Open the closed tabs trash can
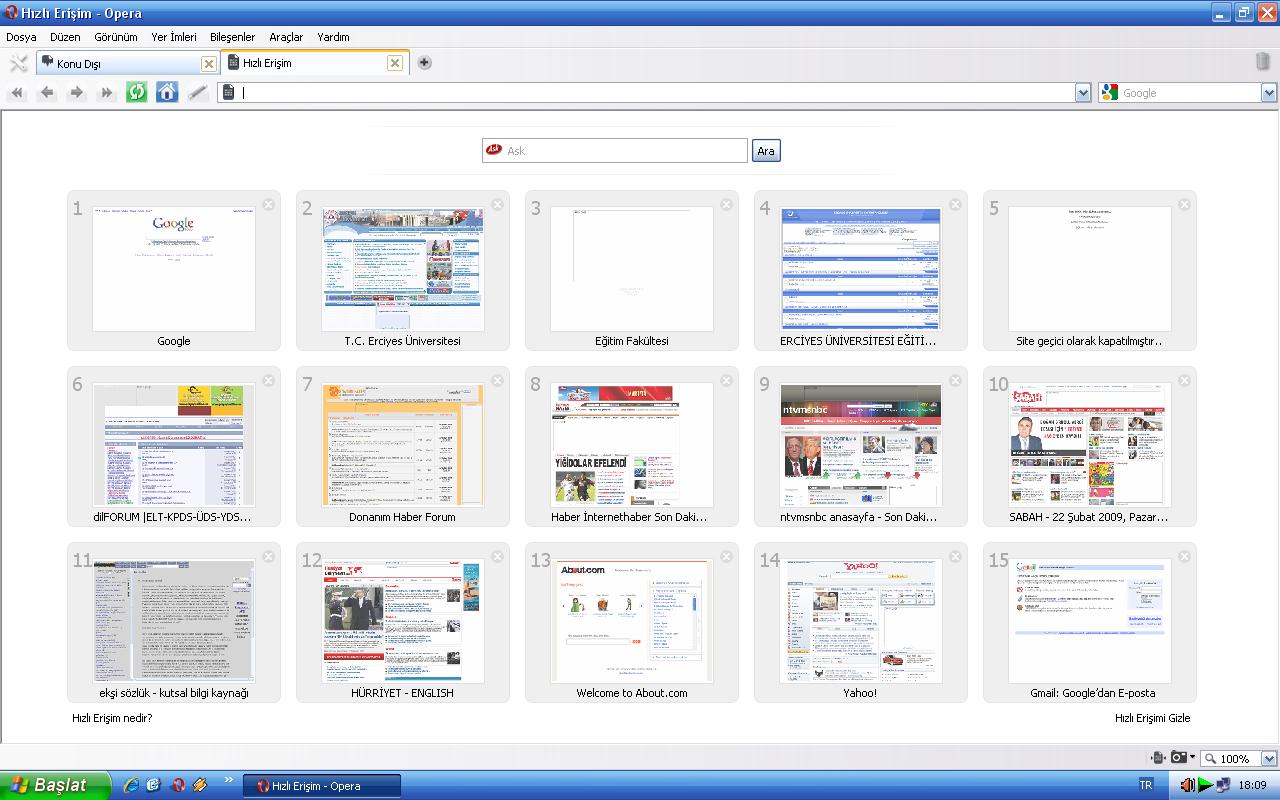The width and height of the screenshot is (1280, 800). [1263, 62]
